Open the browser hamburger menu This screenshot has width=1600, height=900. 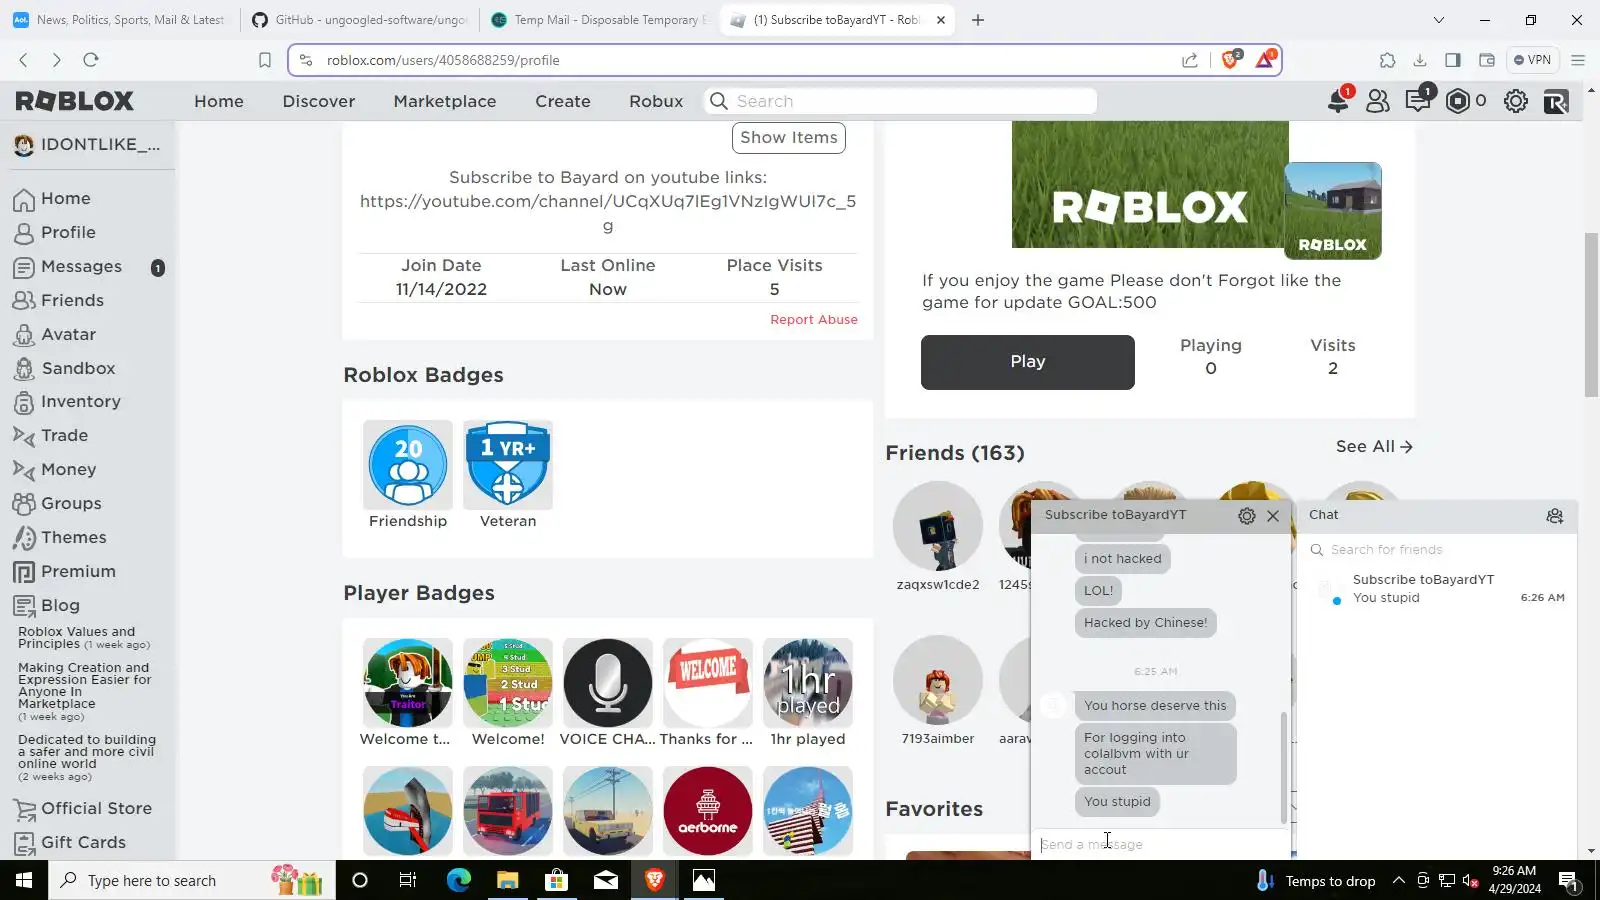[1578, 60]
